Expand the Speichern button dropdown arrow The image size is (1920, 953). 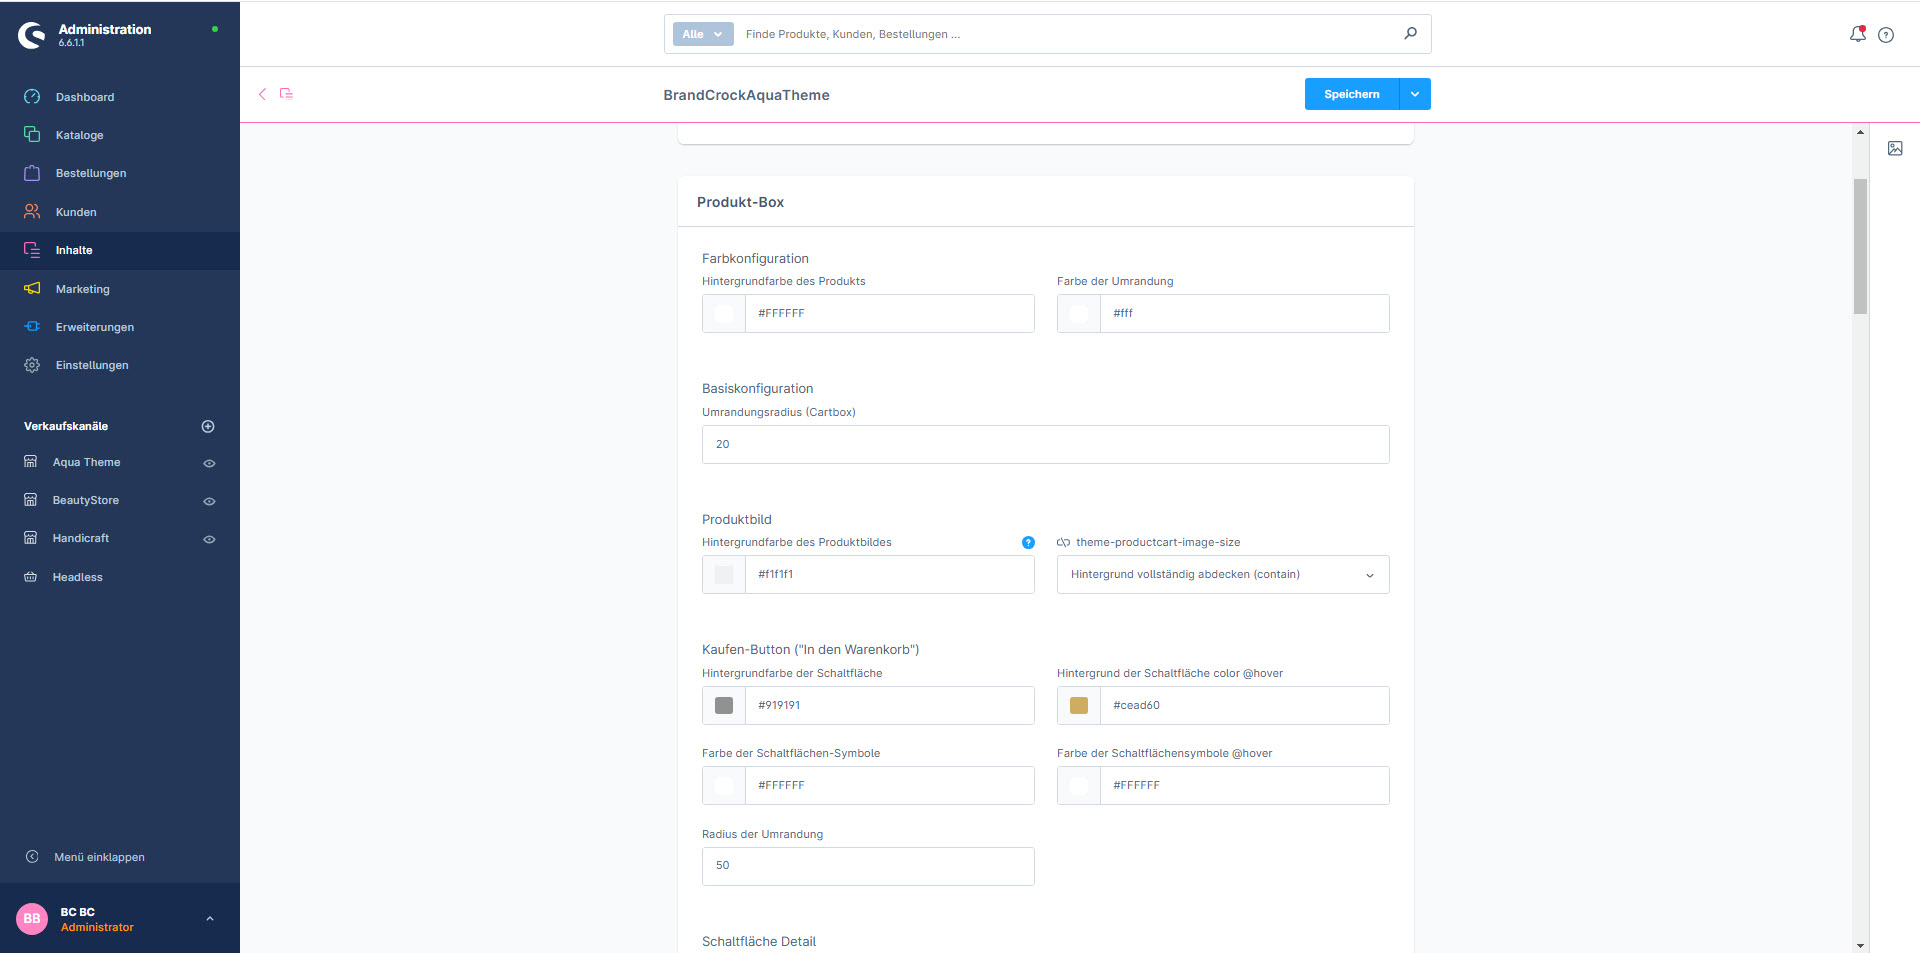coord(1414,94)
